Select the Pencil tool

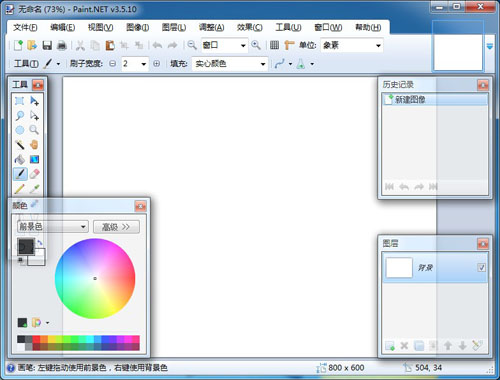tap(20, 189)
